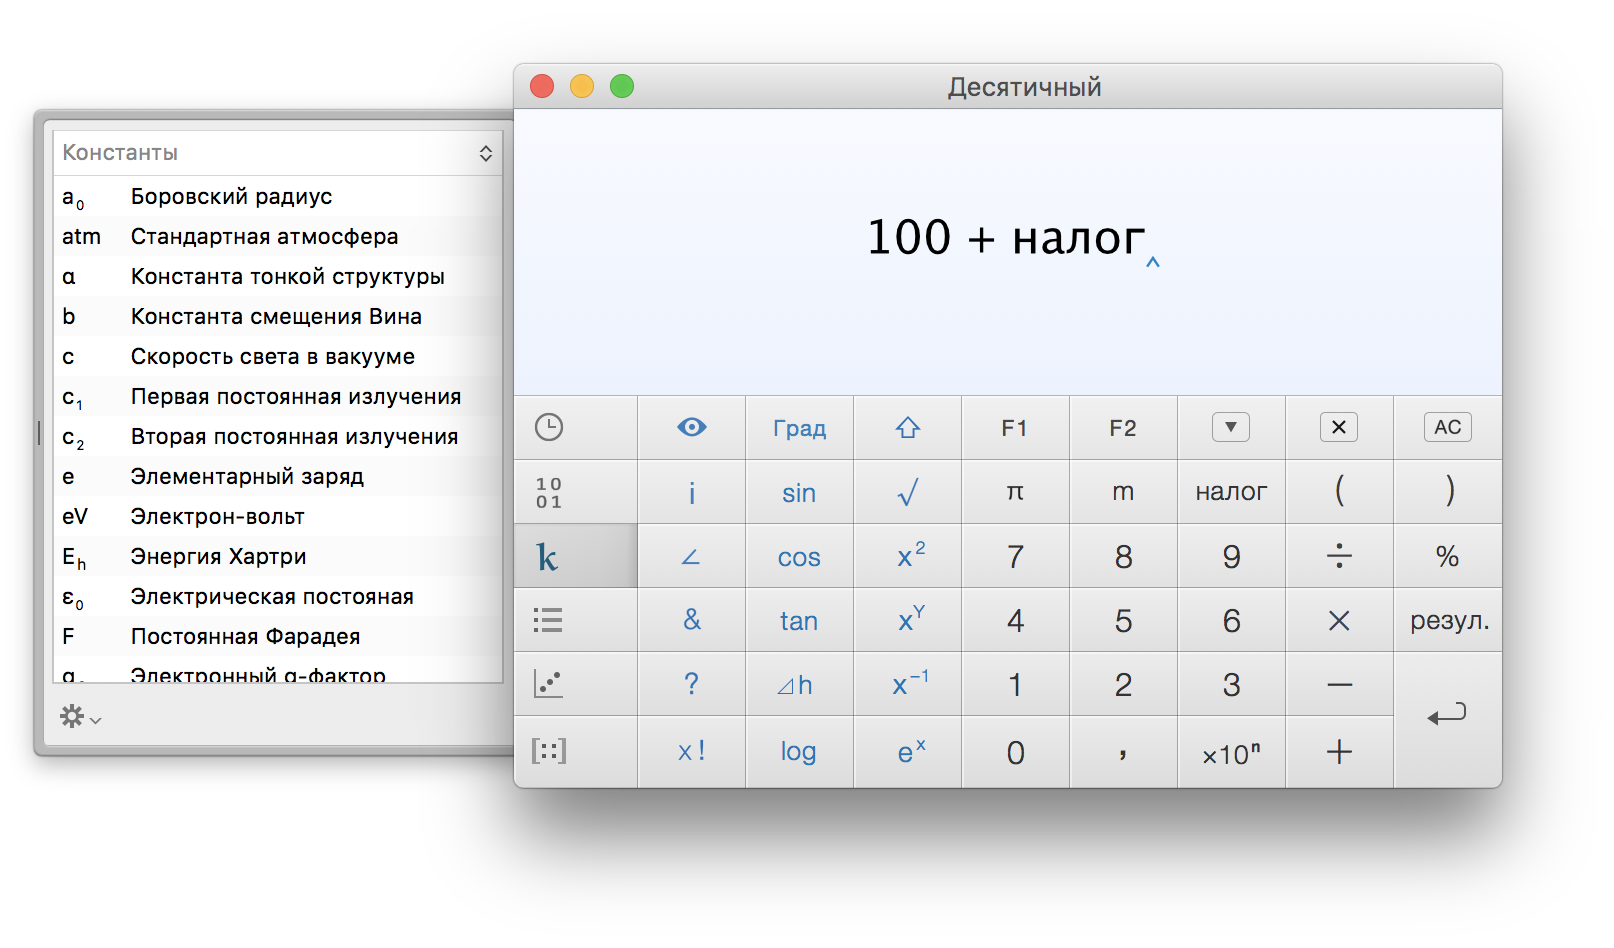
Task: Open the binary 10/01 panel icon
Action: pyautogui.click(x=549, y=492)
